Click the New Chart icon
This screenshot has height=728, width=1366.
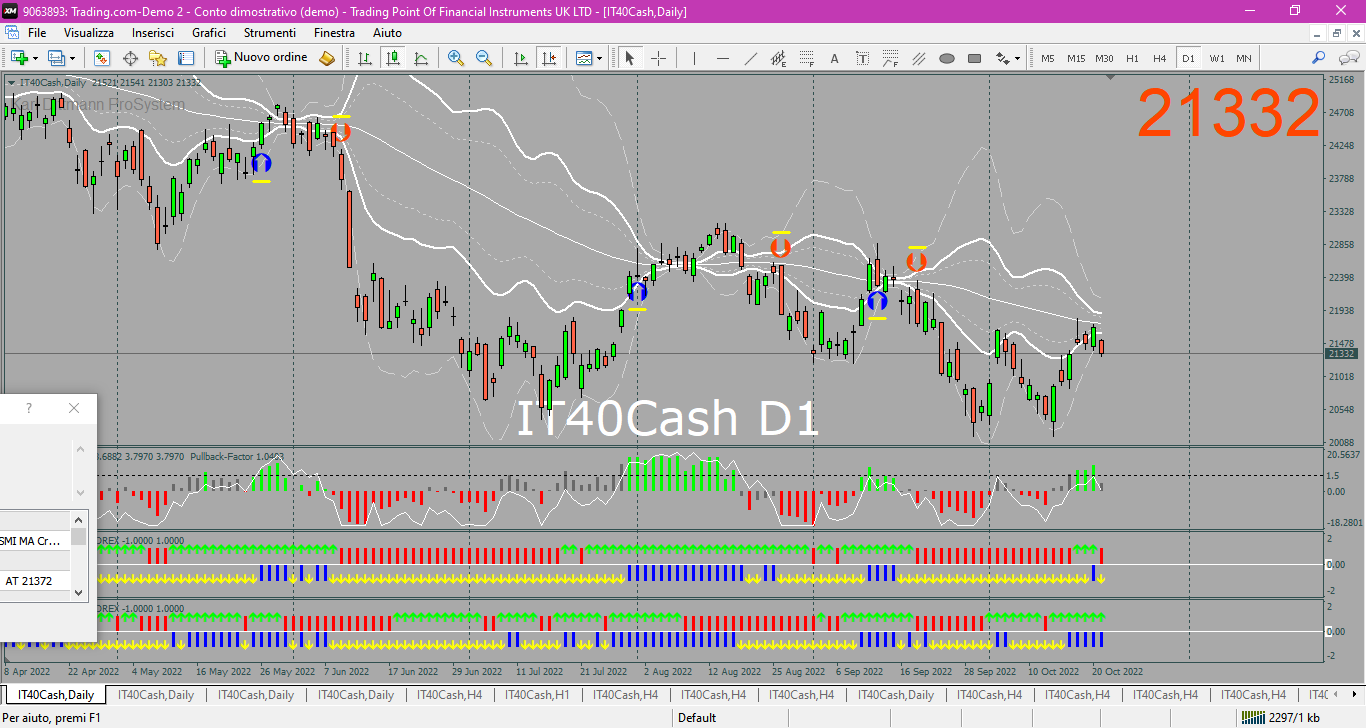18,58
